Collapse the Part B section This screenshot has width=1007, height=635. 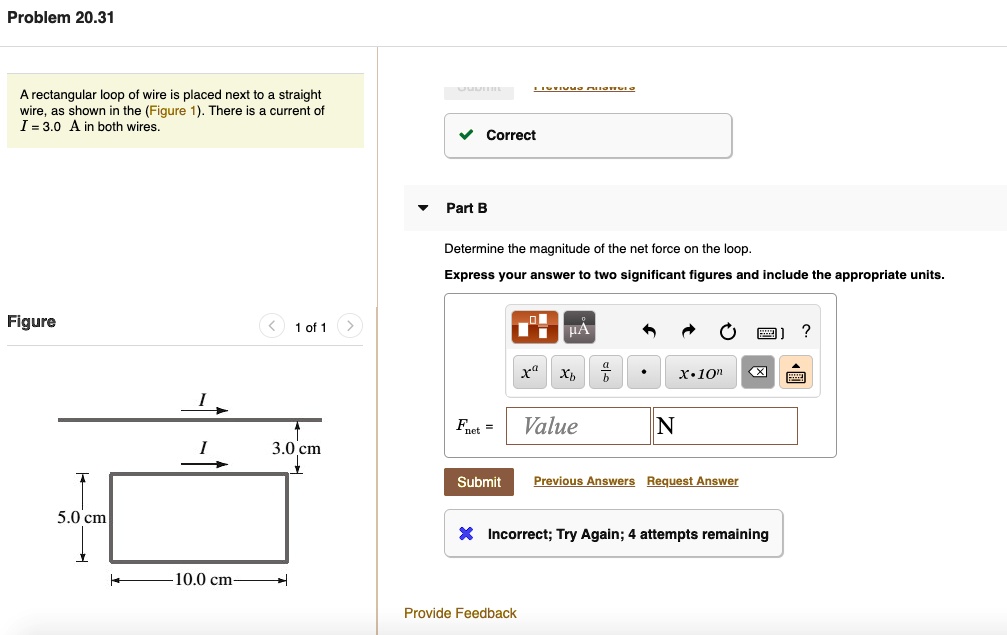point(423,208)
